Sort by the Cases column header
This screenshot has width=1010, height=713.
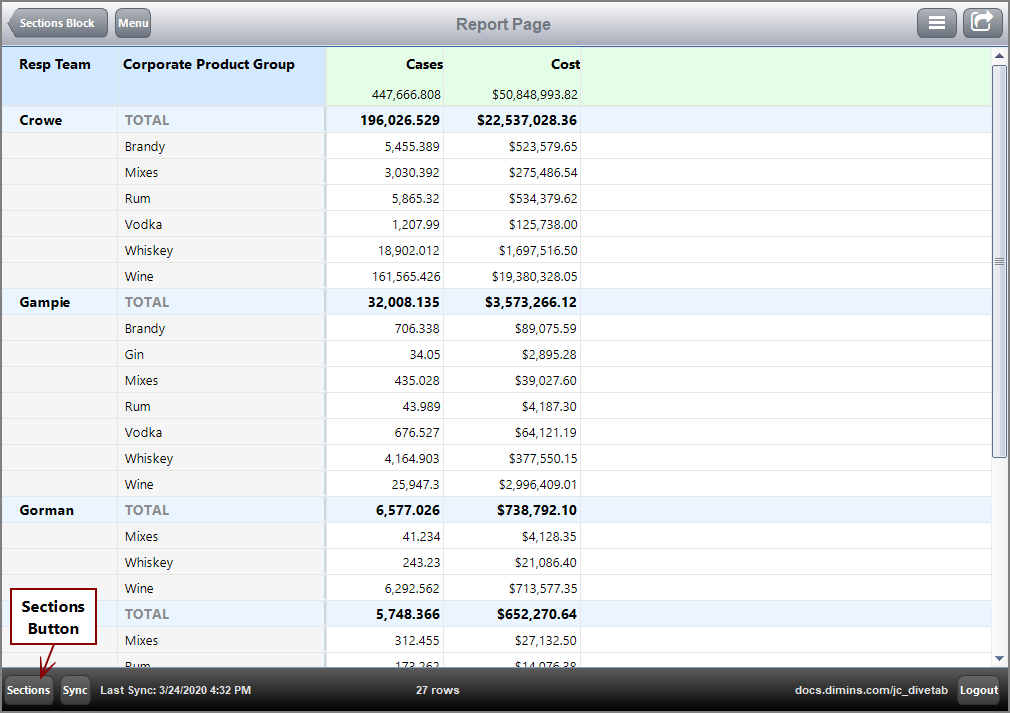pos(424,64)
